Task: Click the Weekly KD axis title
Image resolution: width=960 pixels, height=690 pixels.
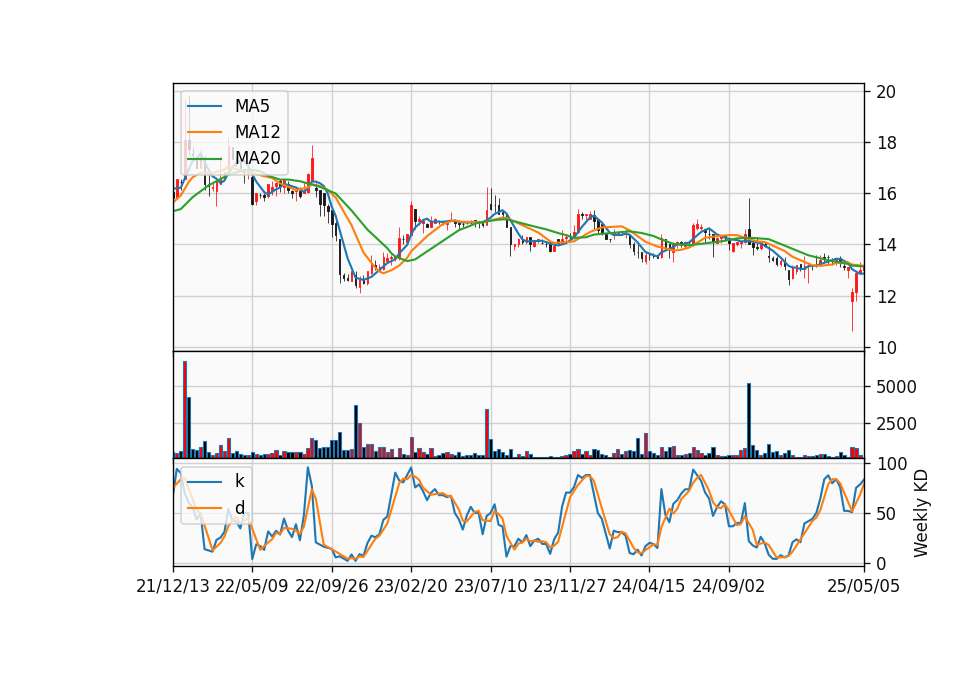Action: 921,514
